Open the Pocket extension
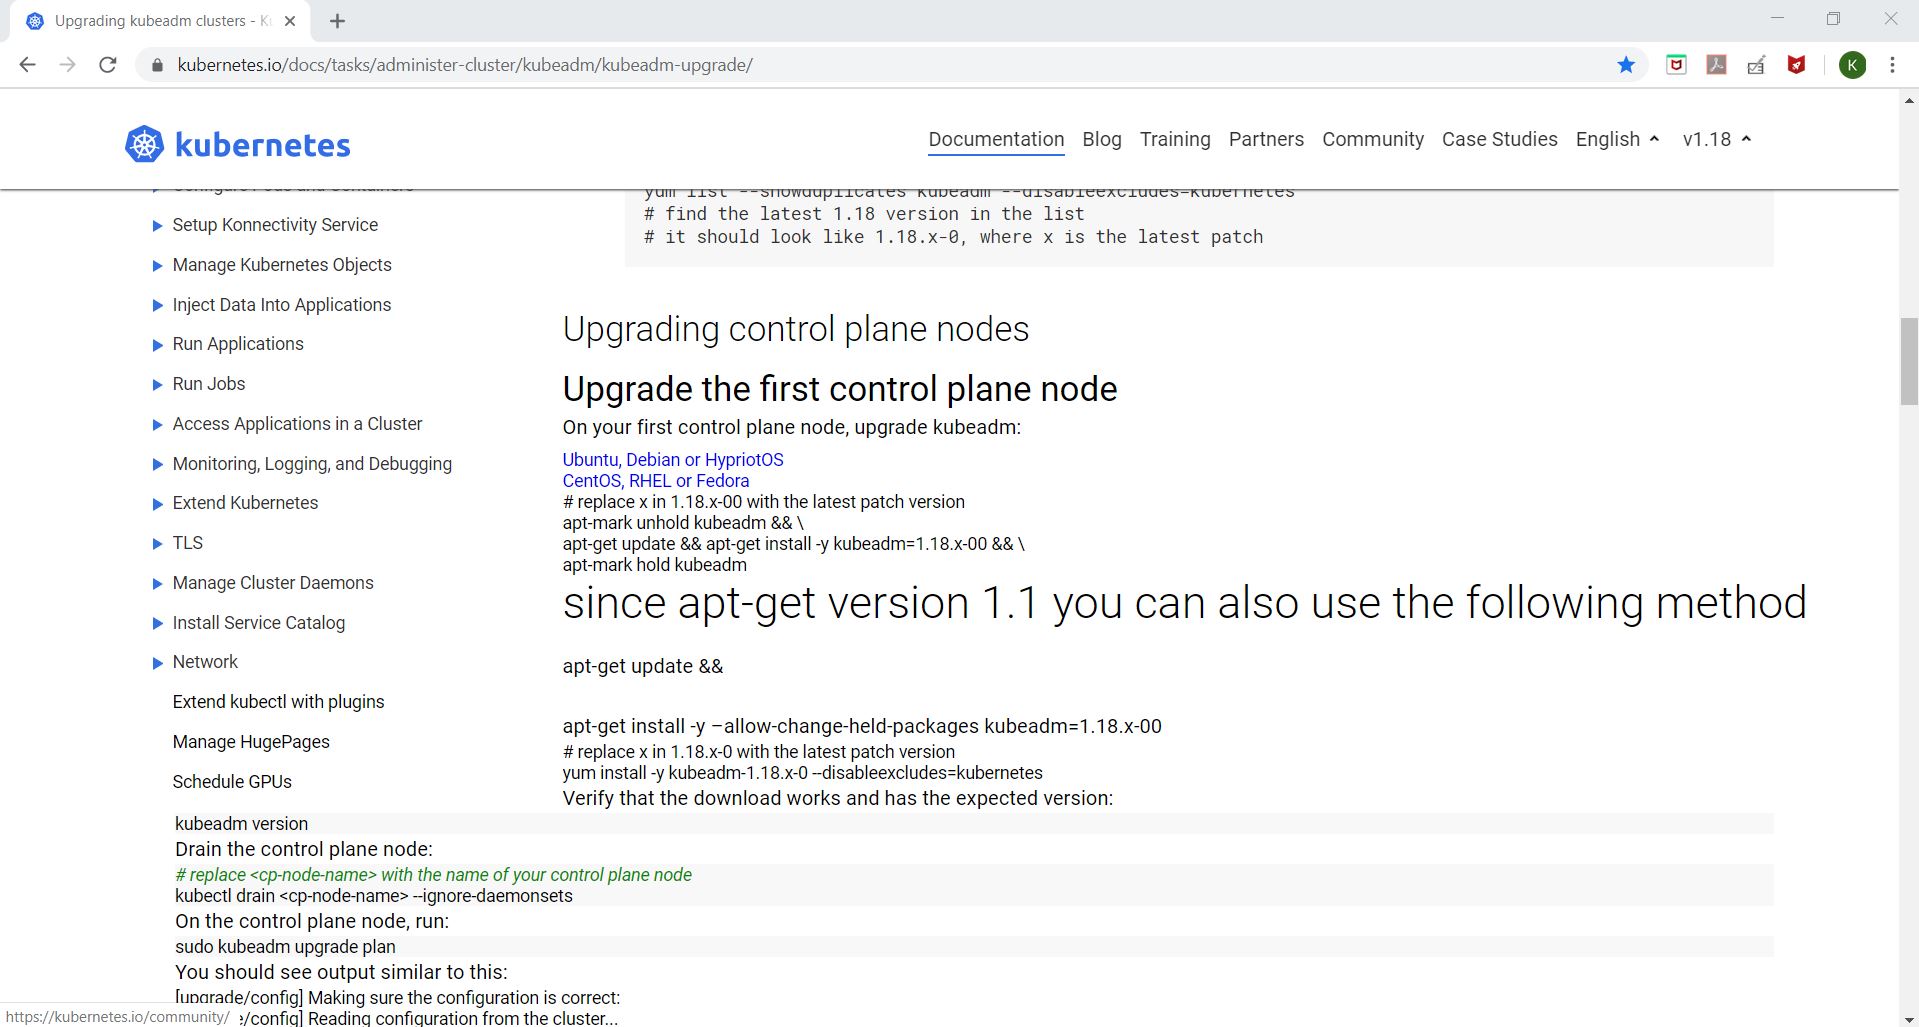The width and height of the screenshot is (1919, 1027). tap(1677, 65)
